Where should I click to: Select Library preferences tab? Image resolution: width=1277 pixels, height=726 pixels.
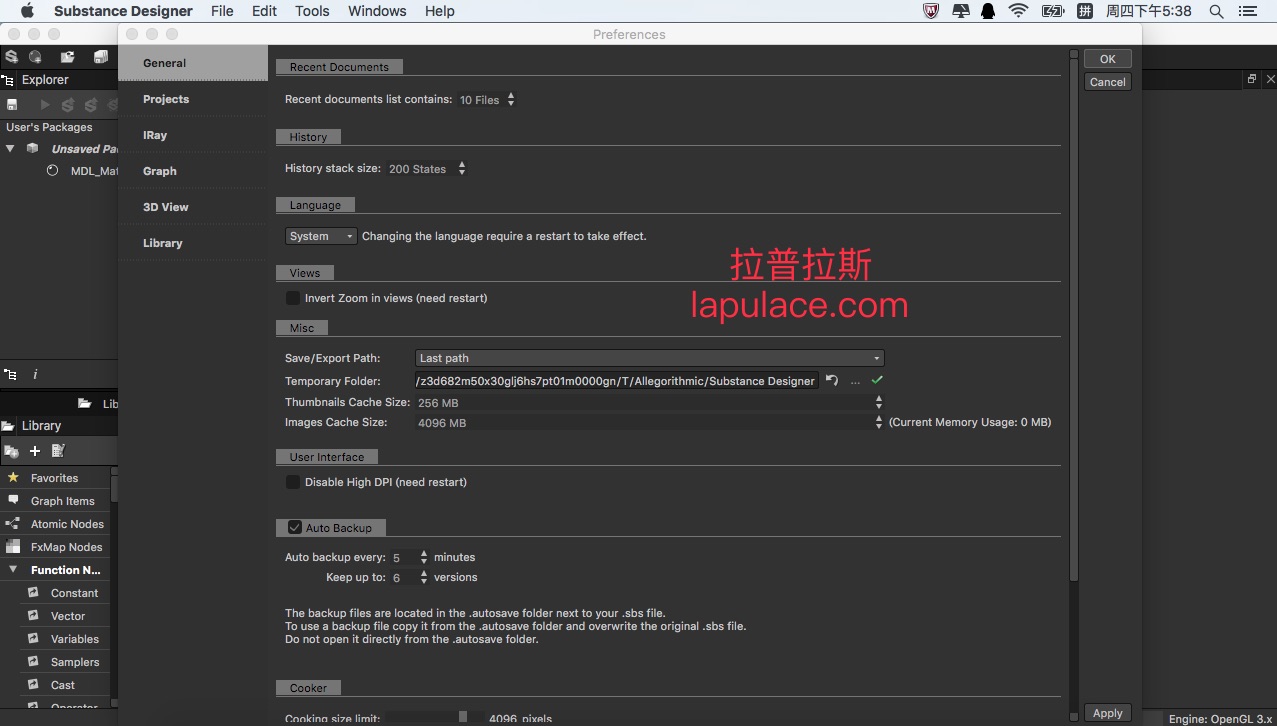(x=193, y=243)
